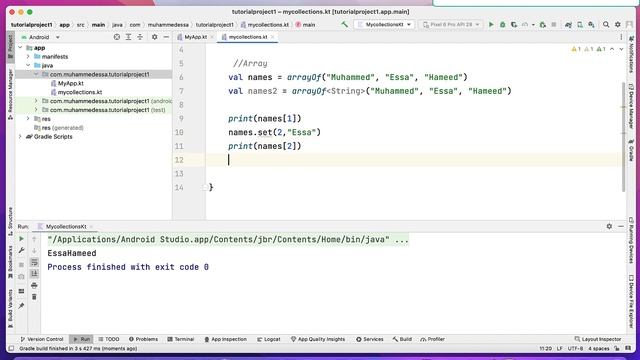Click the Stop icon in the main toolbar
Image resolution: width=640 pixels, height=360 pixels.
[554, 24]
